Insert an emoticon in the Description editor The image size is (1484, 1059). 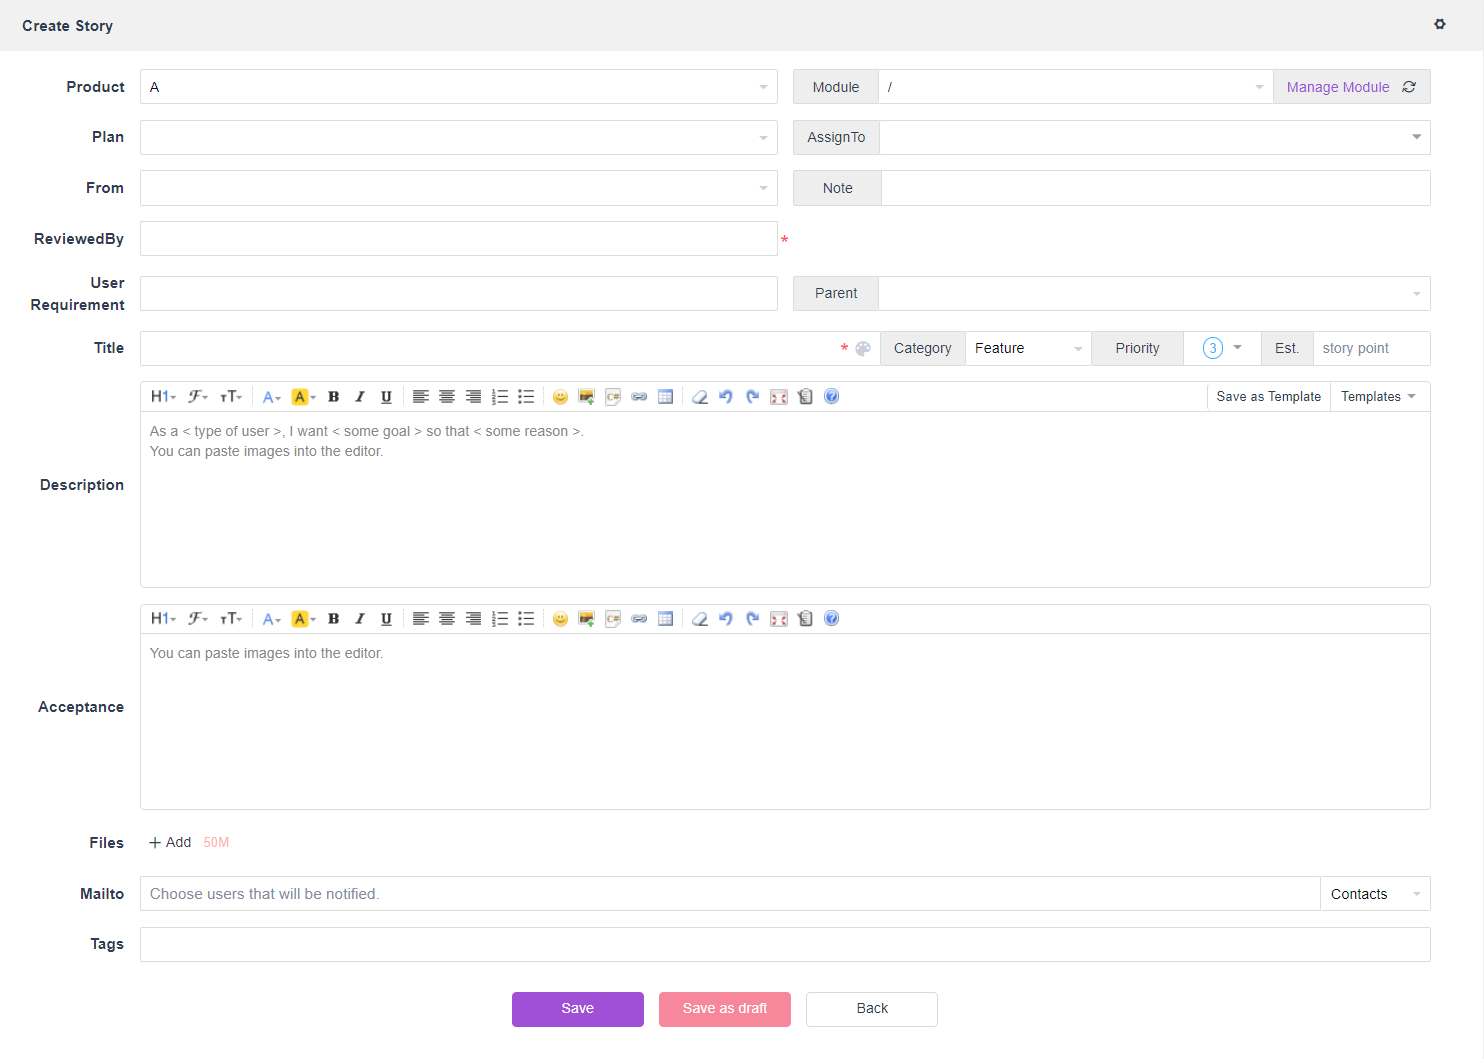560,397
